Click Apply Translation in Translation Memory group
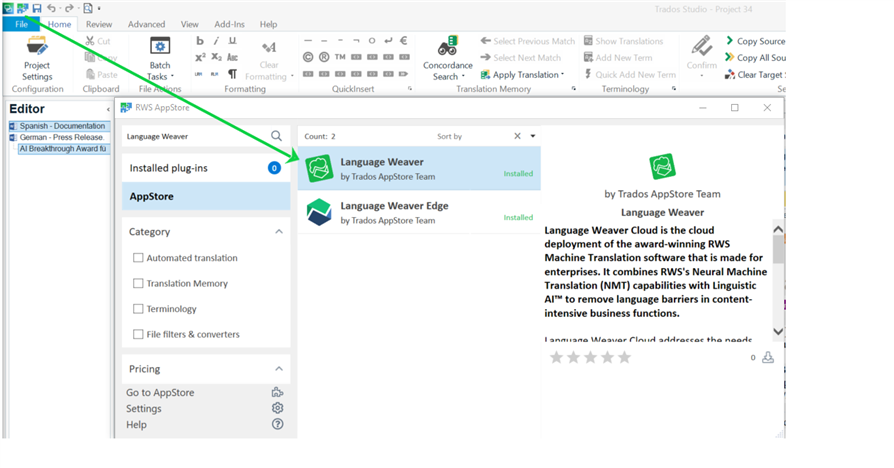The width and height of the screenshot is (894, 468). pyautogui.click(x=522, y=75)
